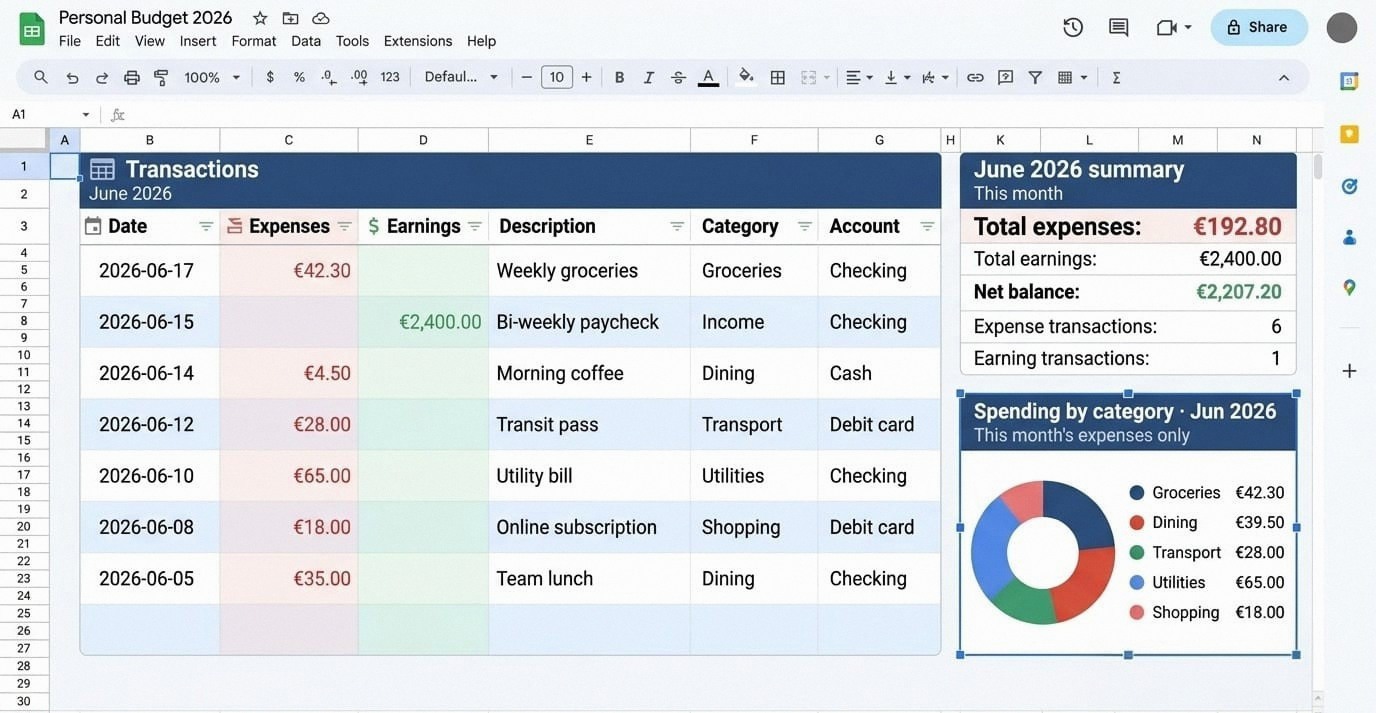Undo the last action
The width and height of the screenshot is (1376, 713).
(x=72, y=77)
